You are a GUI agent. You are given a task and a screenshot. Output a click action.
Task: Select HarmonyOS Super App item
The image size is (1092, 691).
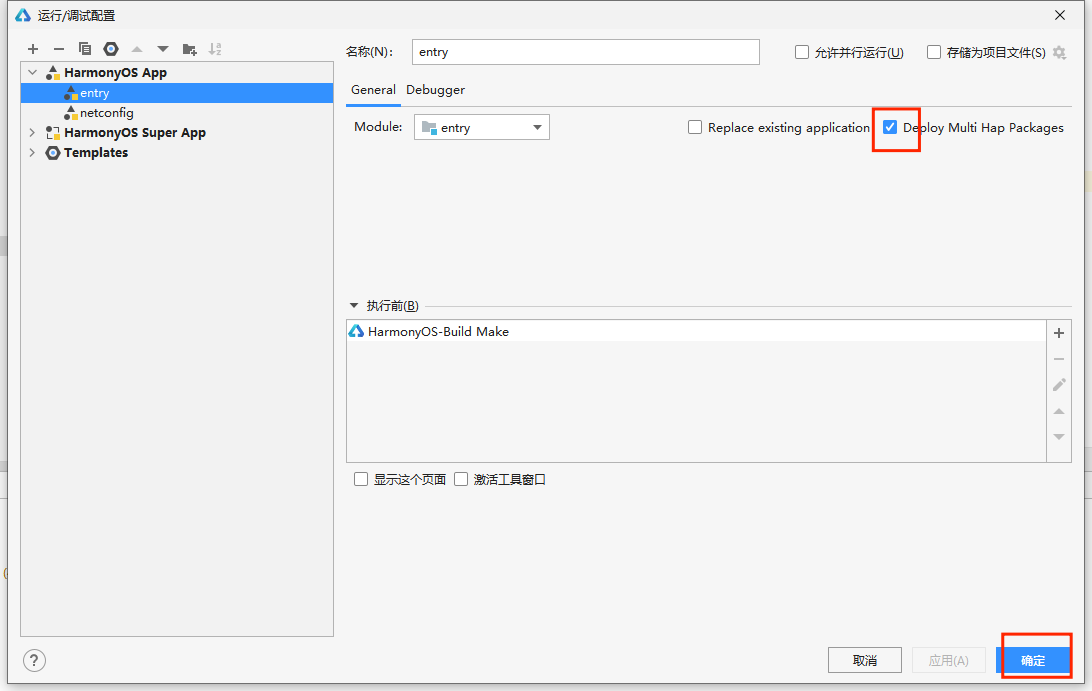coord(135,132)
